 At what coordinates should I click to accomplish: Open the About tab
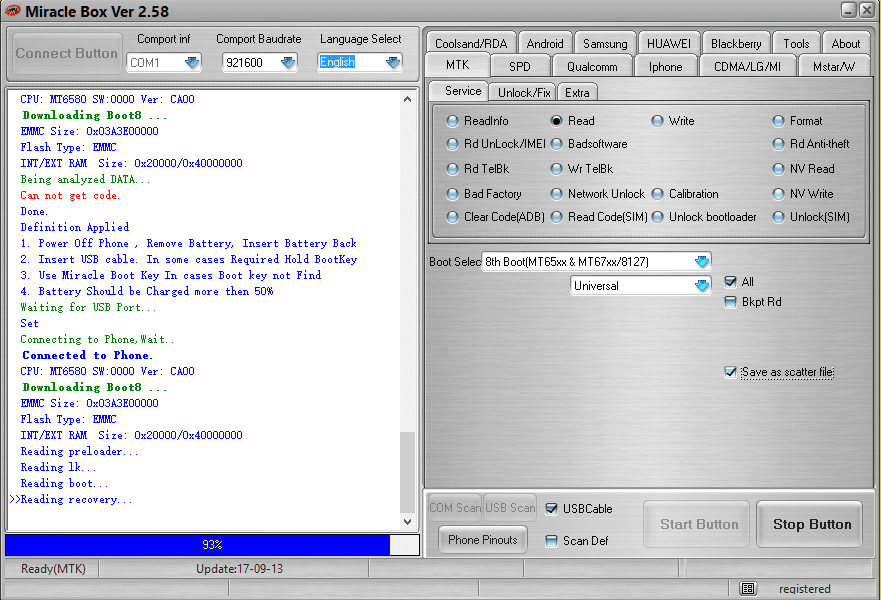click(x=846, y=43)
